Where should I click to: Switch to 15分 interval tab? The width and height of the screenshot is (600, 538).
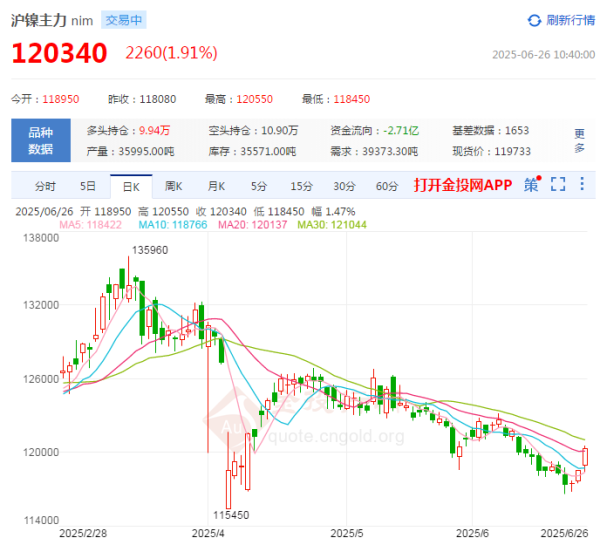click(x=302, y=186)
